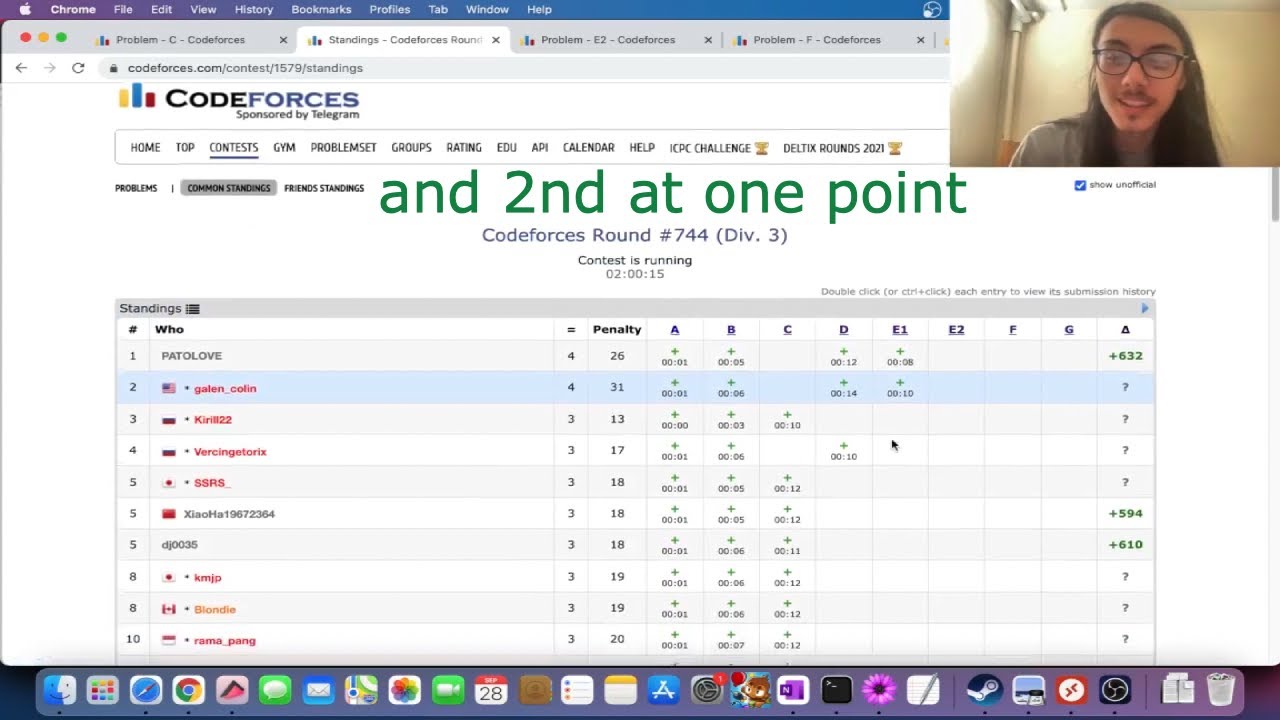The width and height of the screenshot is (1280, 720).
Task: Open Notes app in the Dock
Action: point(621,690)
